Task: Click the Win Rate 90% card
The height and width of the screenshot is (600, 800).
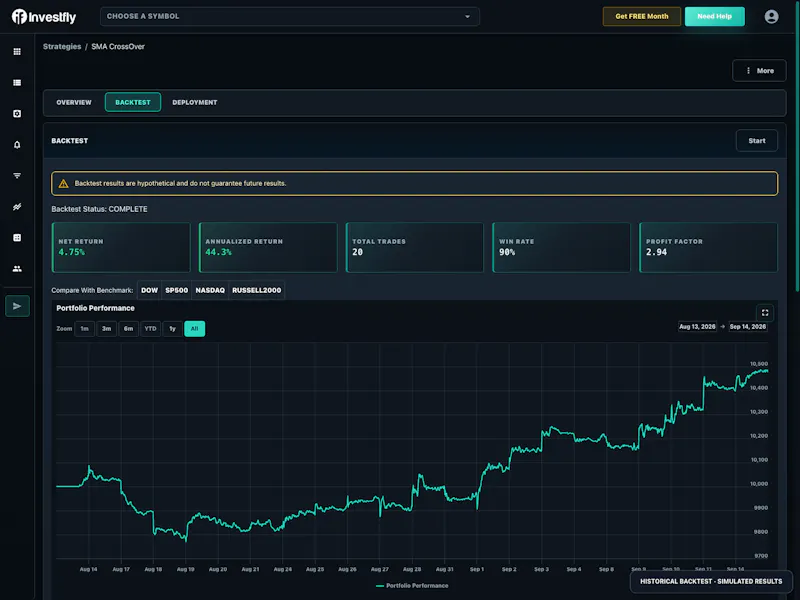Action: pyautogui.click(x=561, y=247)
